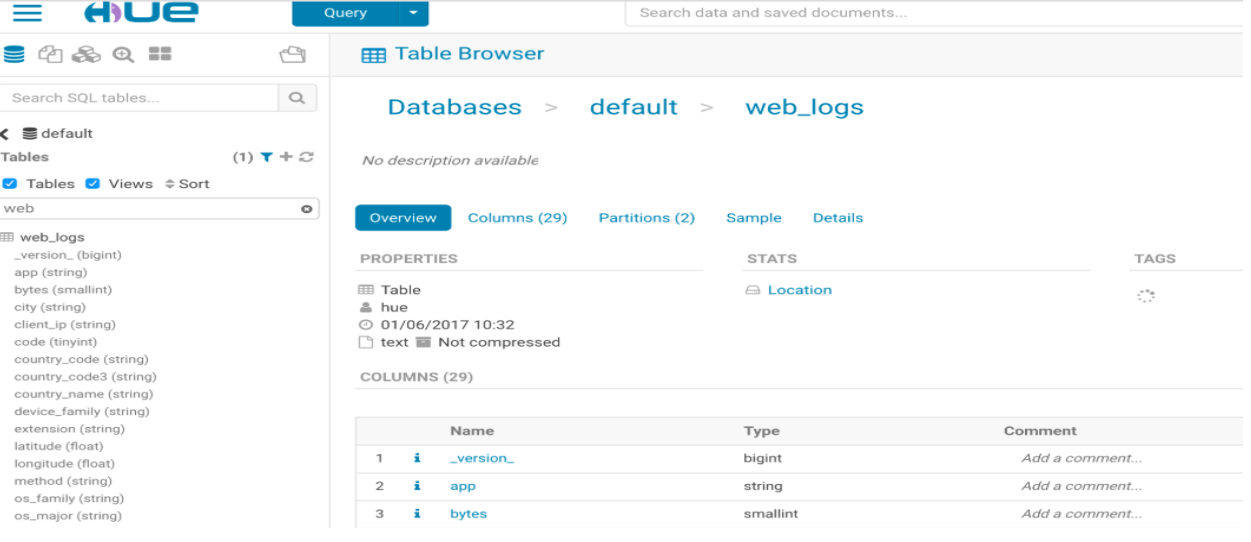Click the _version_ column name link
This screenshot has width=1251, height=542.
(482, 458)
